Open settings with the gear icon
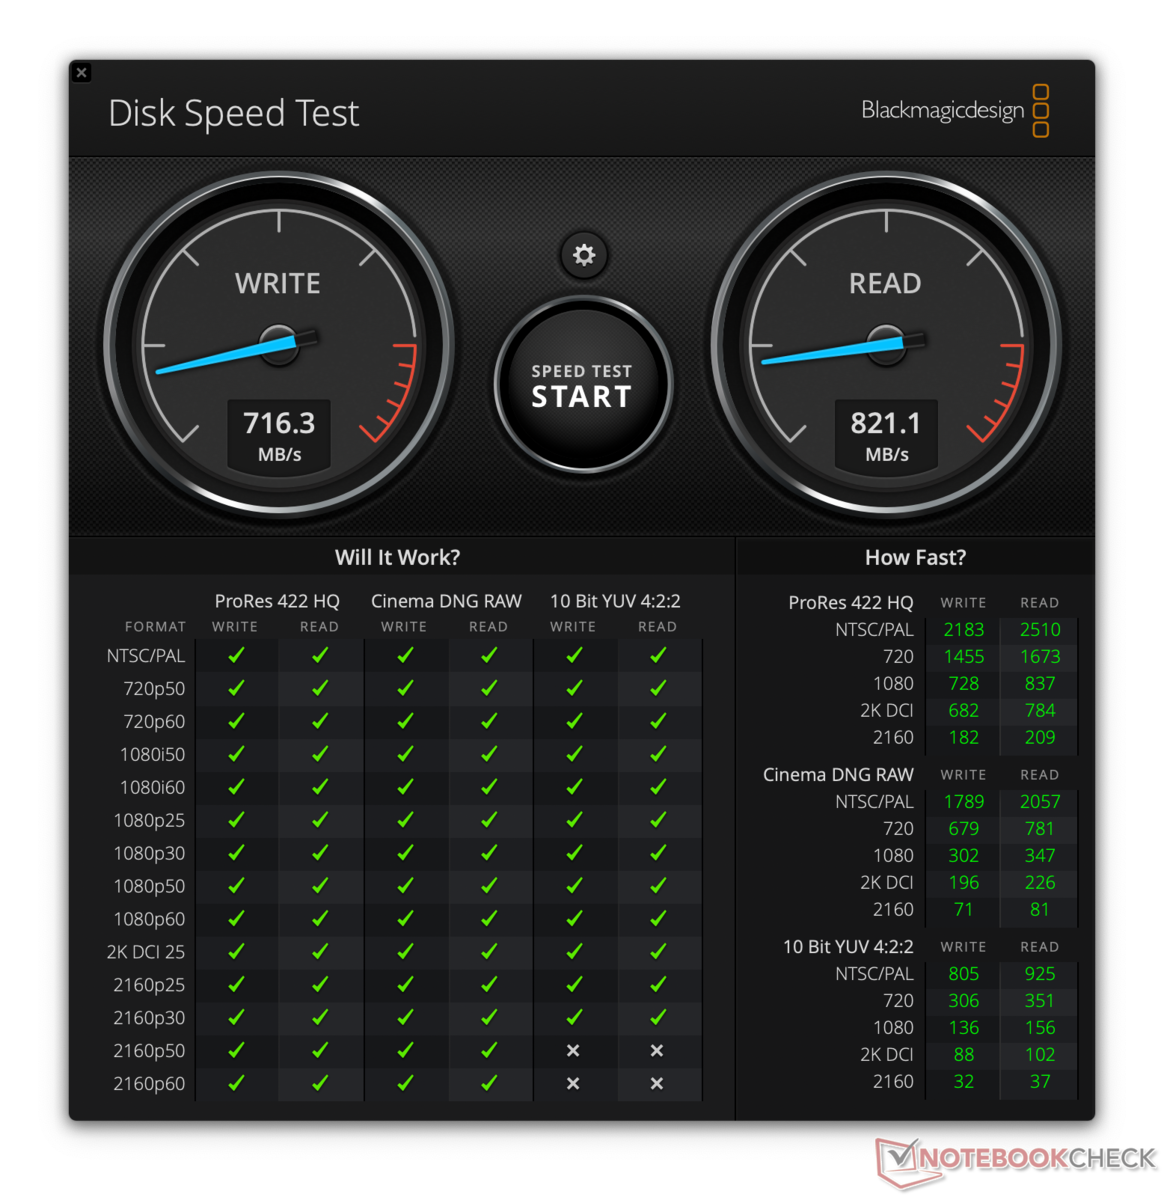Image resolution: width=1164 pixels, height=1200 pixels. coord(584,255)
